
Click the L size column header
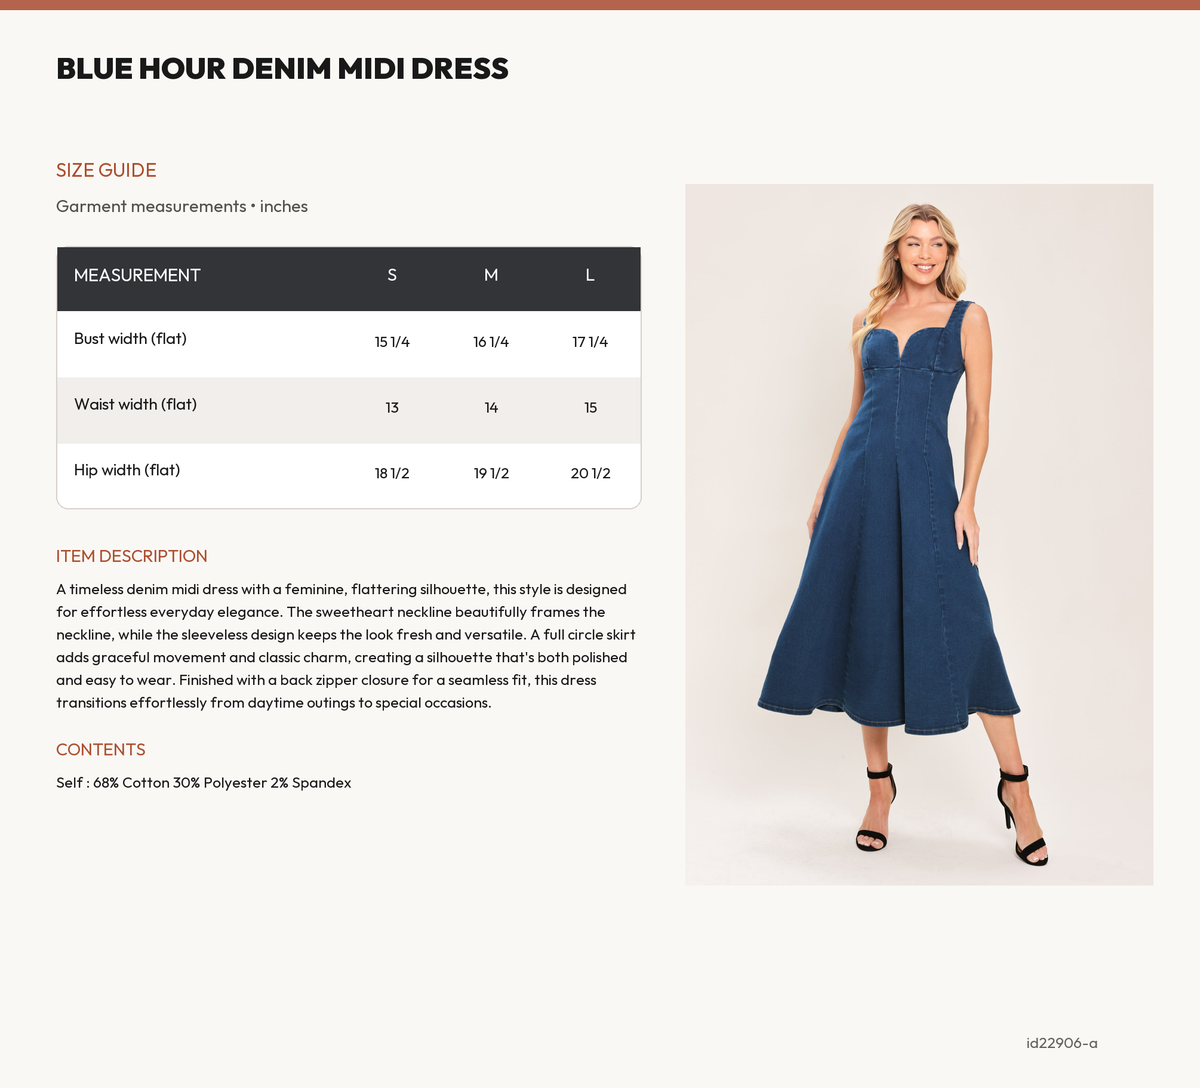590,275
